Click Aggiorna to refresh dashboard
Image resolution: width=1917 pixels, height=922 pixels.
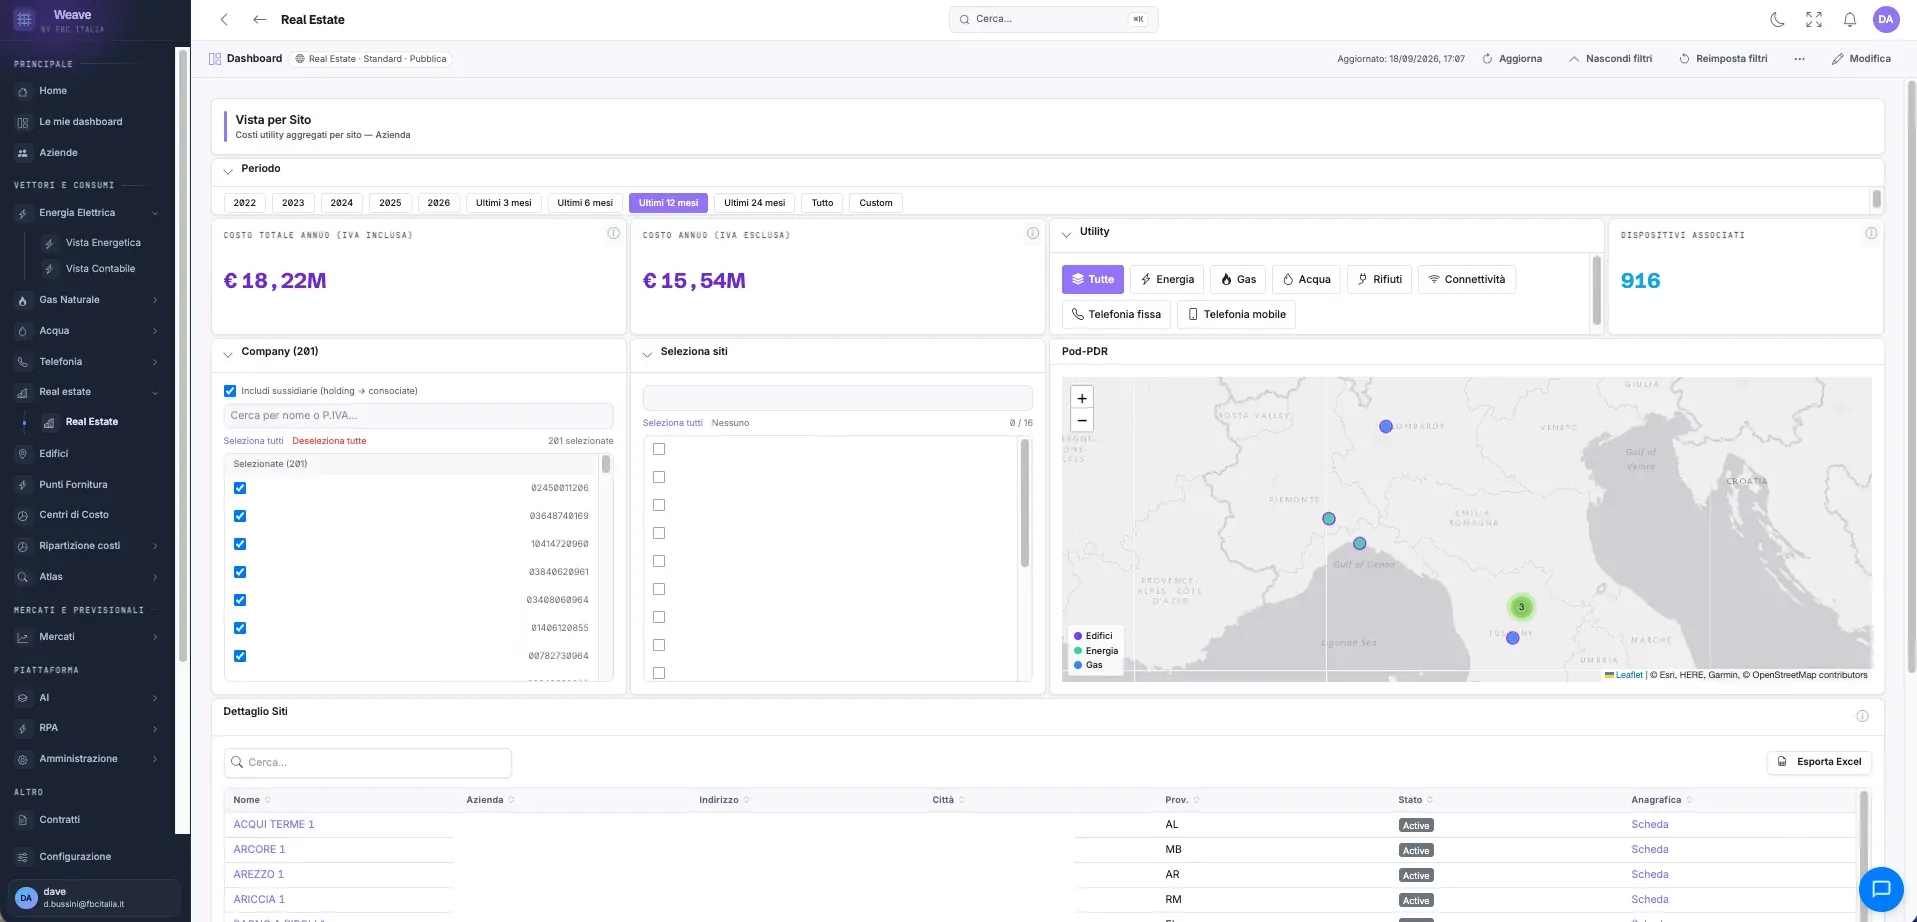pos(1512,59)
